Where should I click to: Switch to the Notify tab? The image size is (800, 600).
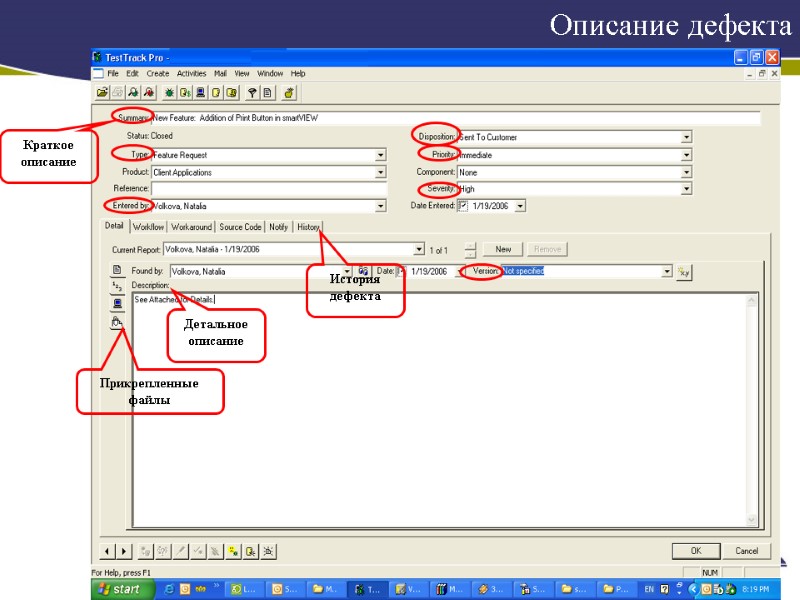[279, 227]
